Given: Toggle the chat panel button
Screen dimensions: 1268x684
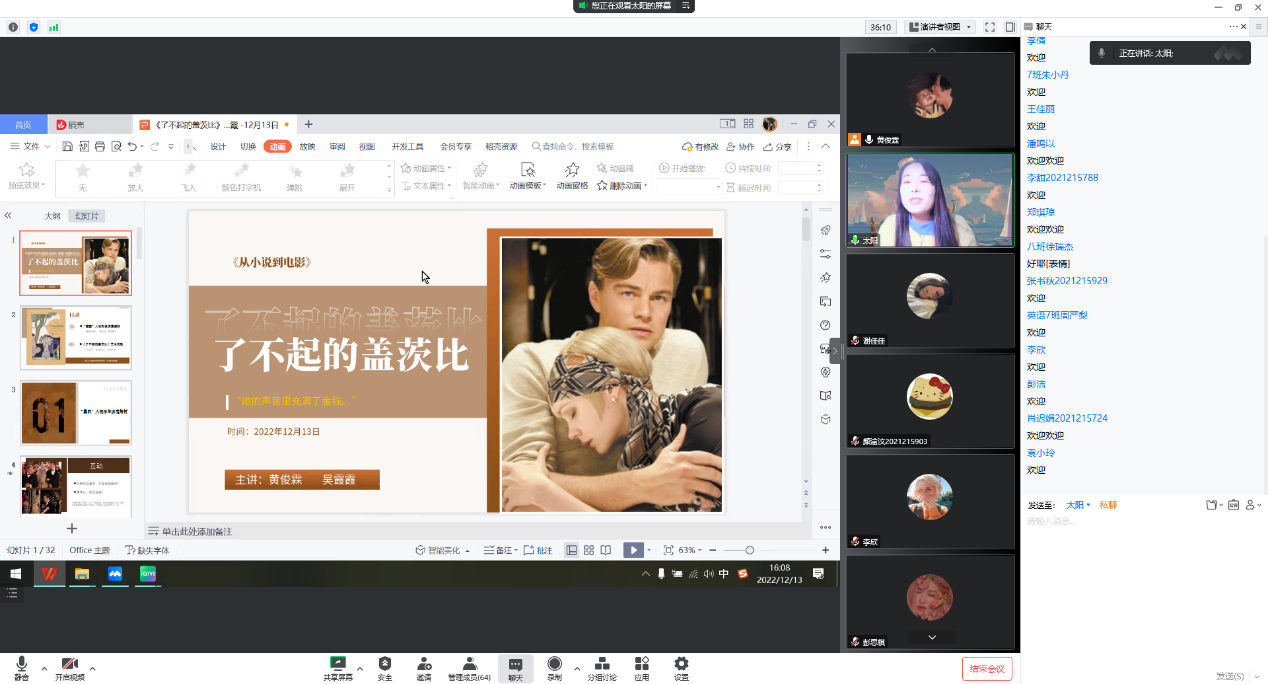Looking at the screenshot, I should point(515,668).
